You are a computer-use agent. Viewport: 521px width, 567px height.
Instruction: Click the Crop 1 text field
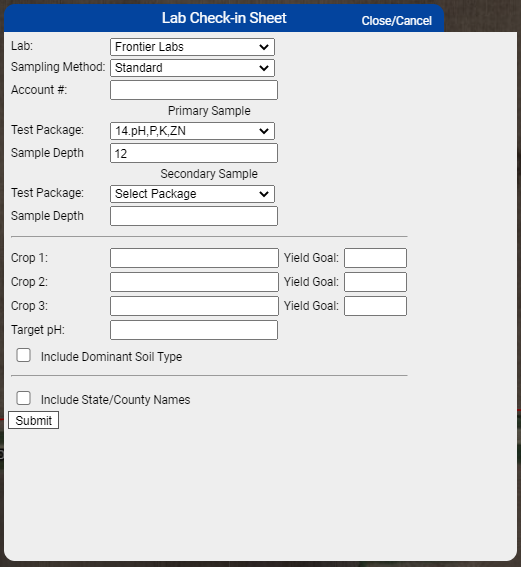(195, 258)
